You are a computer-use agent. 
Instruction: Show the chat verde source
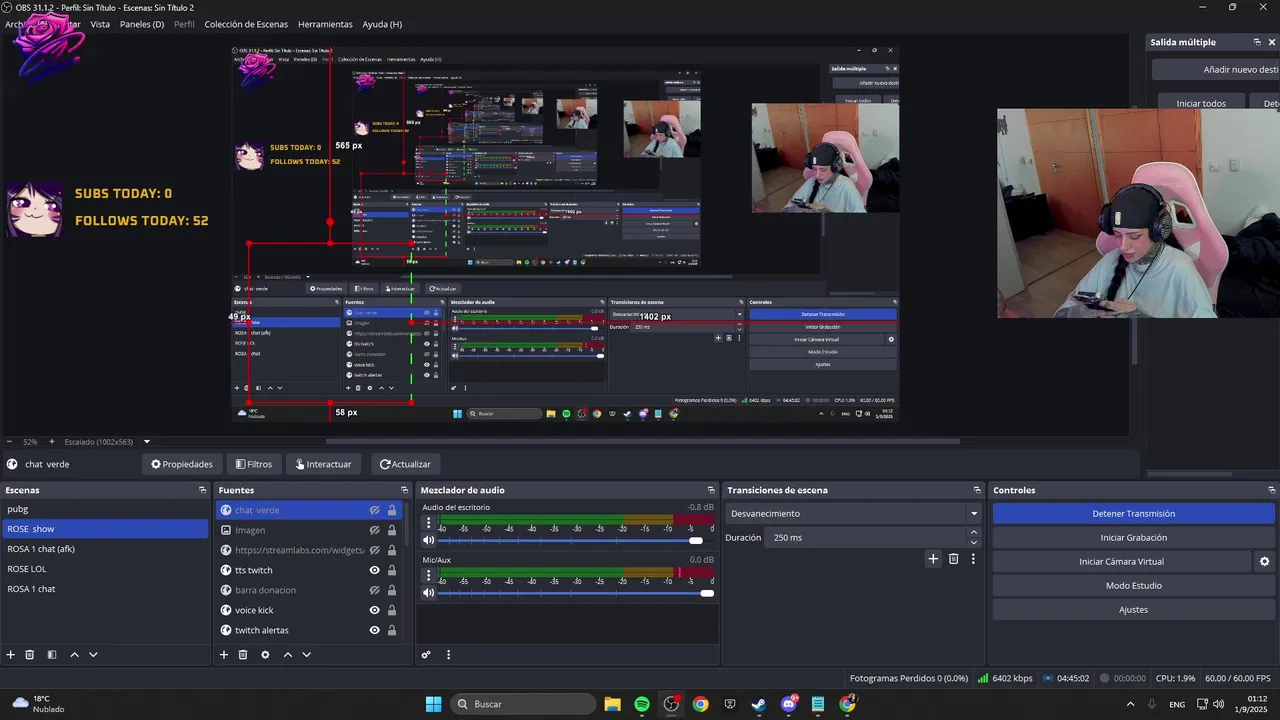pyautogui.click(x=375, y=510)
